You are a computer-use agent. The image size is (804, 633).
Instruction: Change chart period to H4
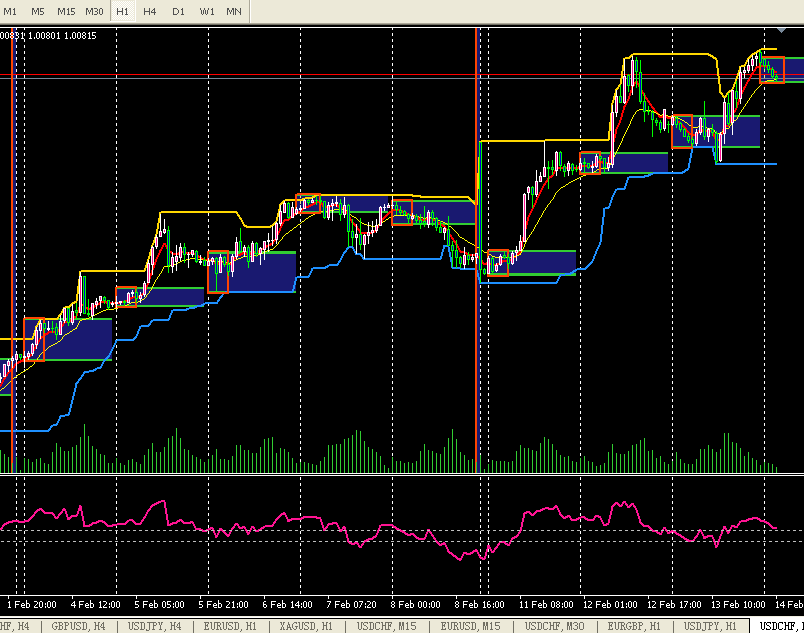click(150, 11)
